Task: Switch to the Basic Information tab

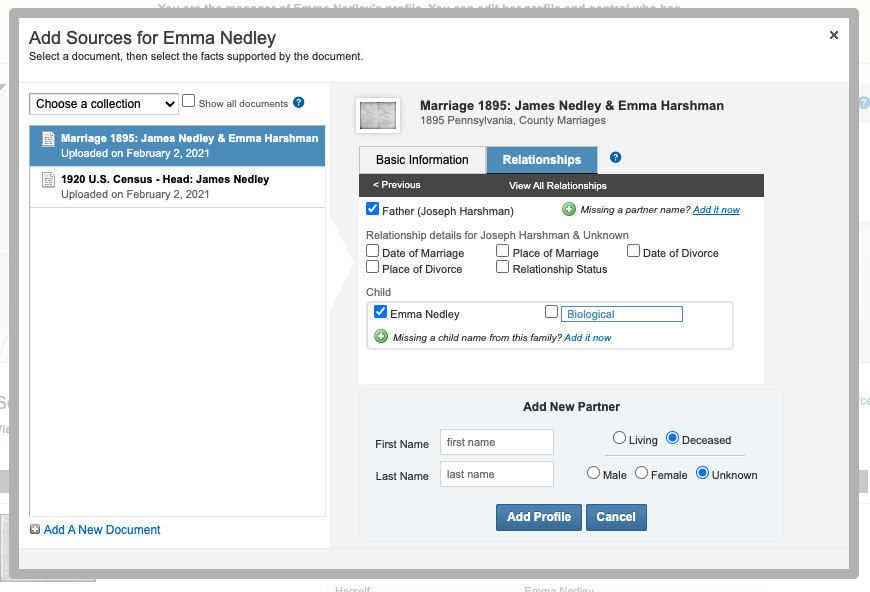Action: [422, 160]
